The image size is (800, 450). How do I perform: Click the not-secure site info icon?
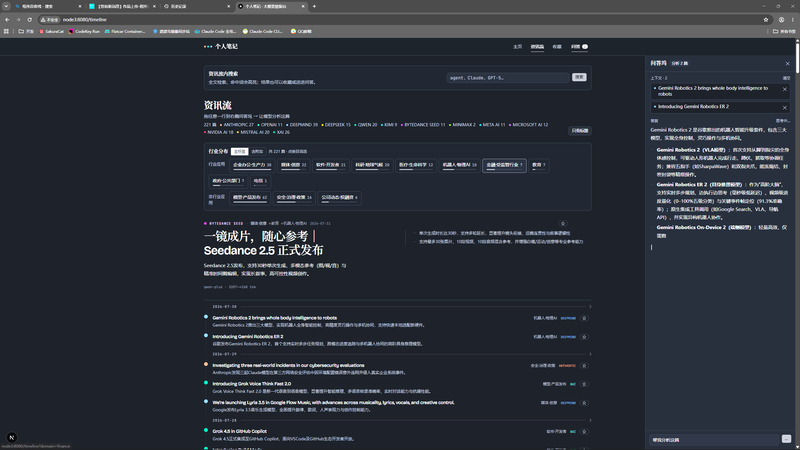pos(50,19)
